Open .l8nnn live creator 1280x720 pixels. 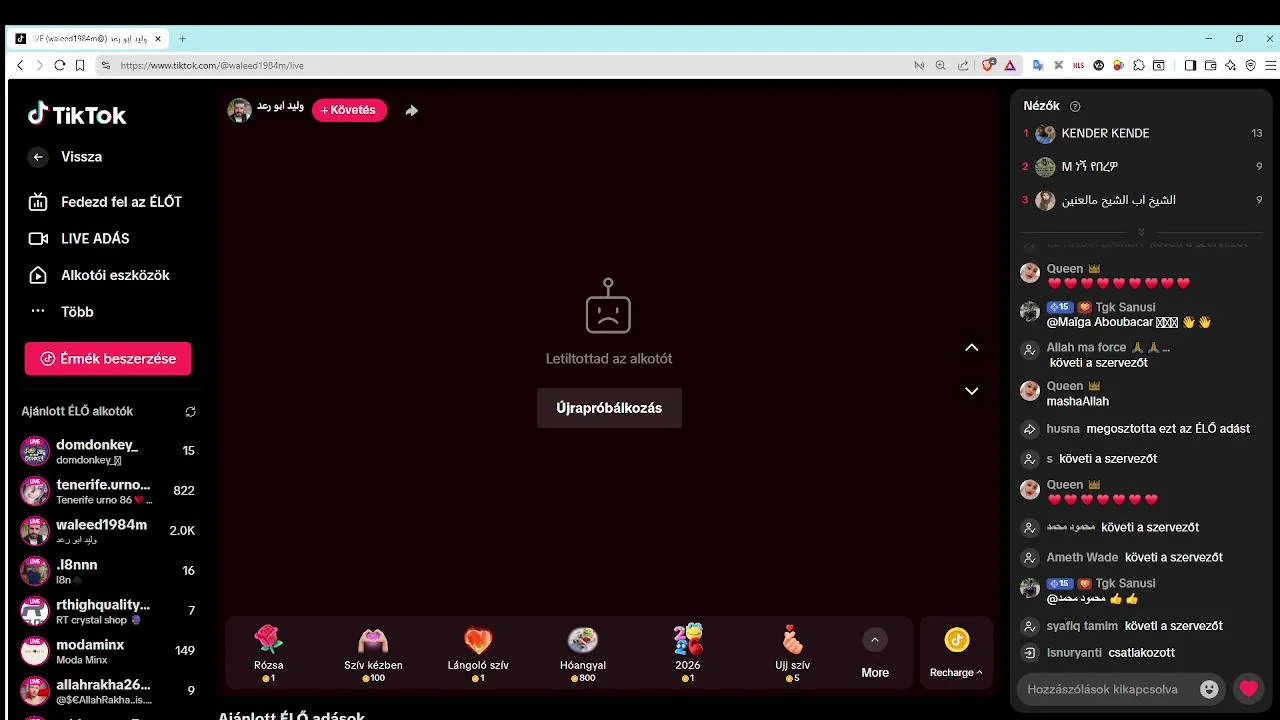(108, 571)
